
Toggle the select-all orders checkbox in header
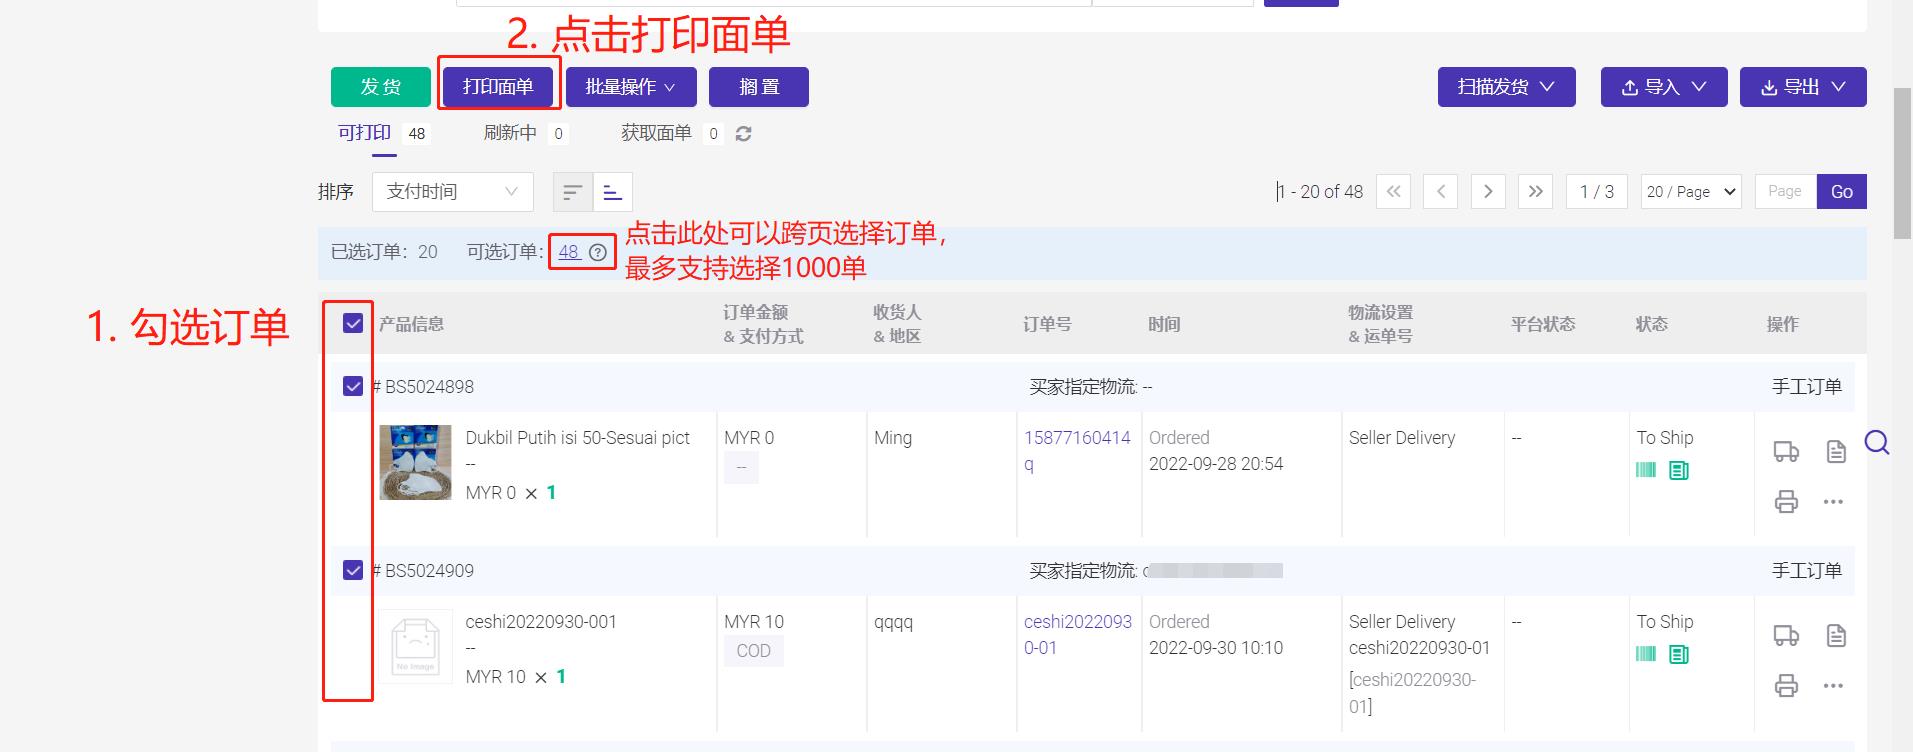353,323
